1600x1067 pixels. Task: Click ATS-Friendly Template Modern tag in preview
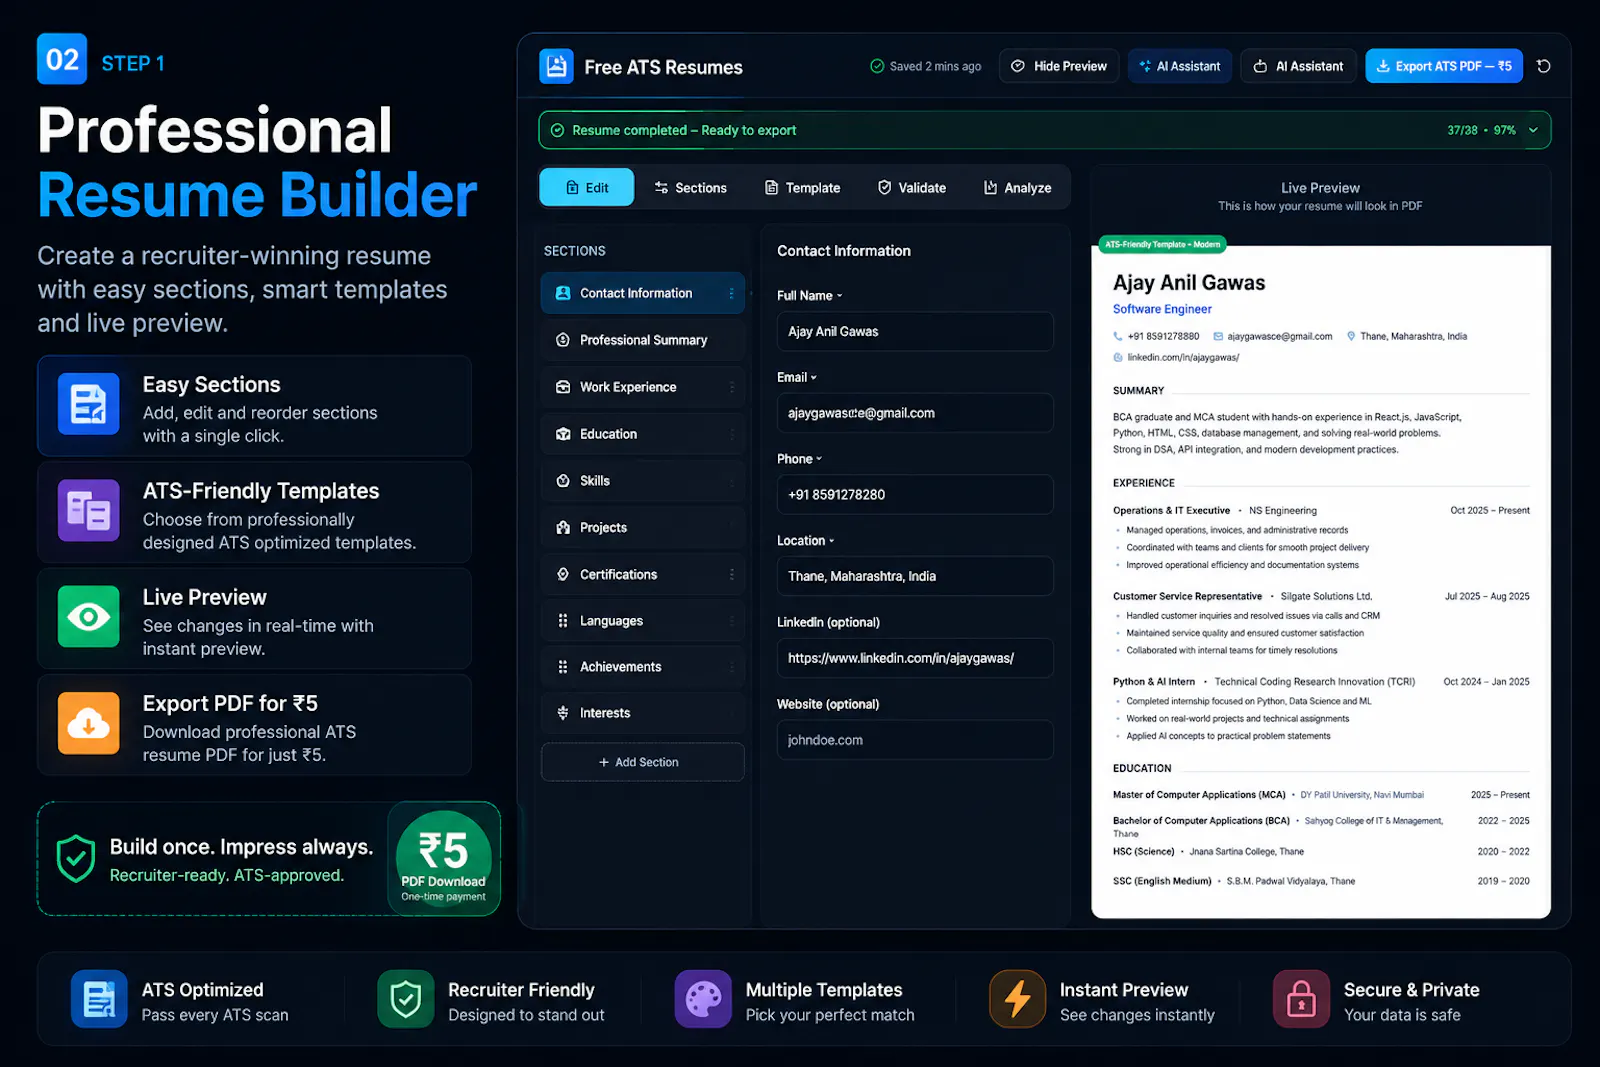click(x=1162, y=244)
